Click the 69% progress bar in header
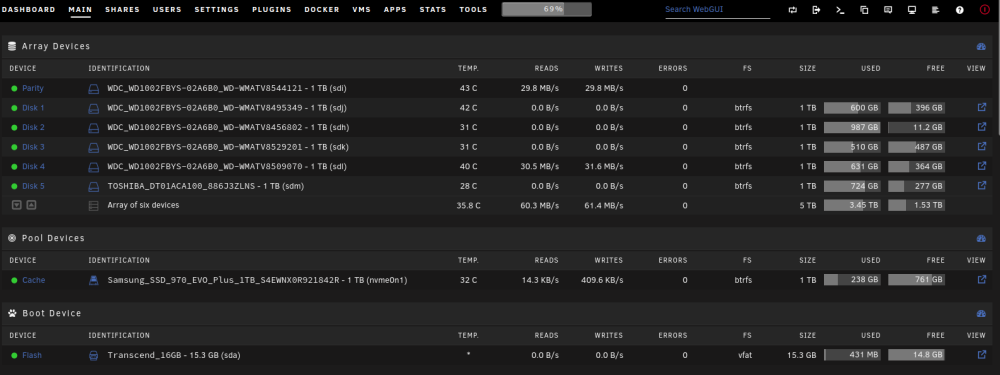The width and height of the screenshot is (1000, 375). (547, 10)
